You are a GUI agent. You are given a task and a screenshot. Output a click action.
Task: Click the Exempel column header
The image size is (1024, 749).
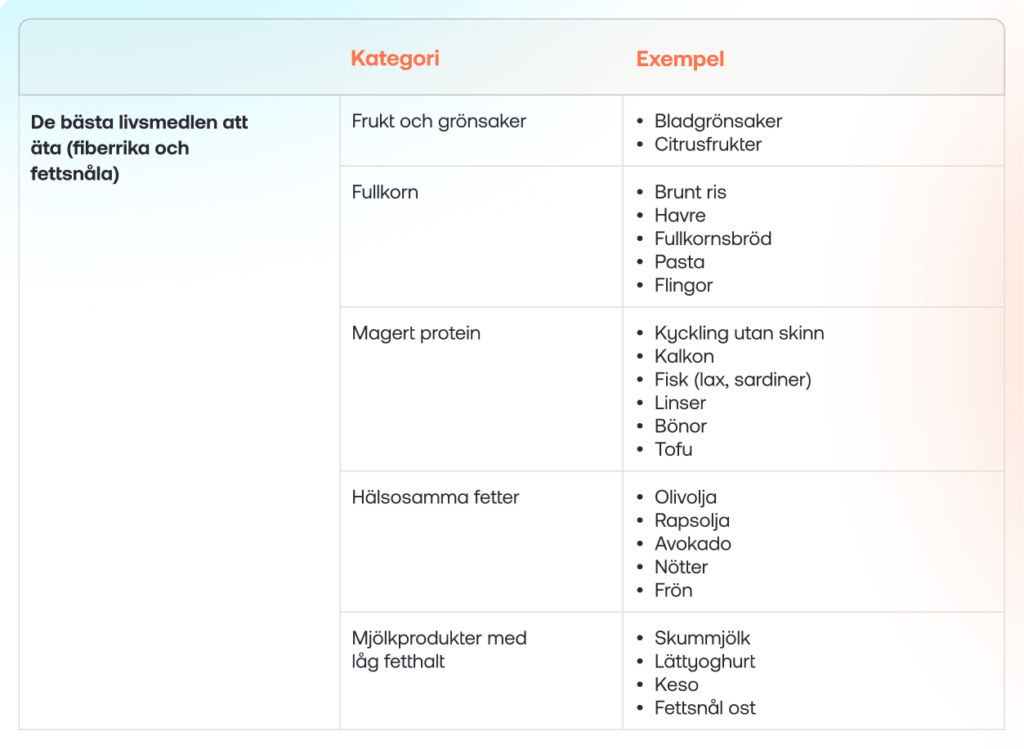click(680, 59)
